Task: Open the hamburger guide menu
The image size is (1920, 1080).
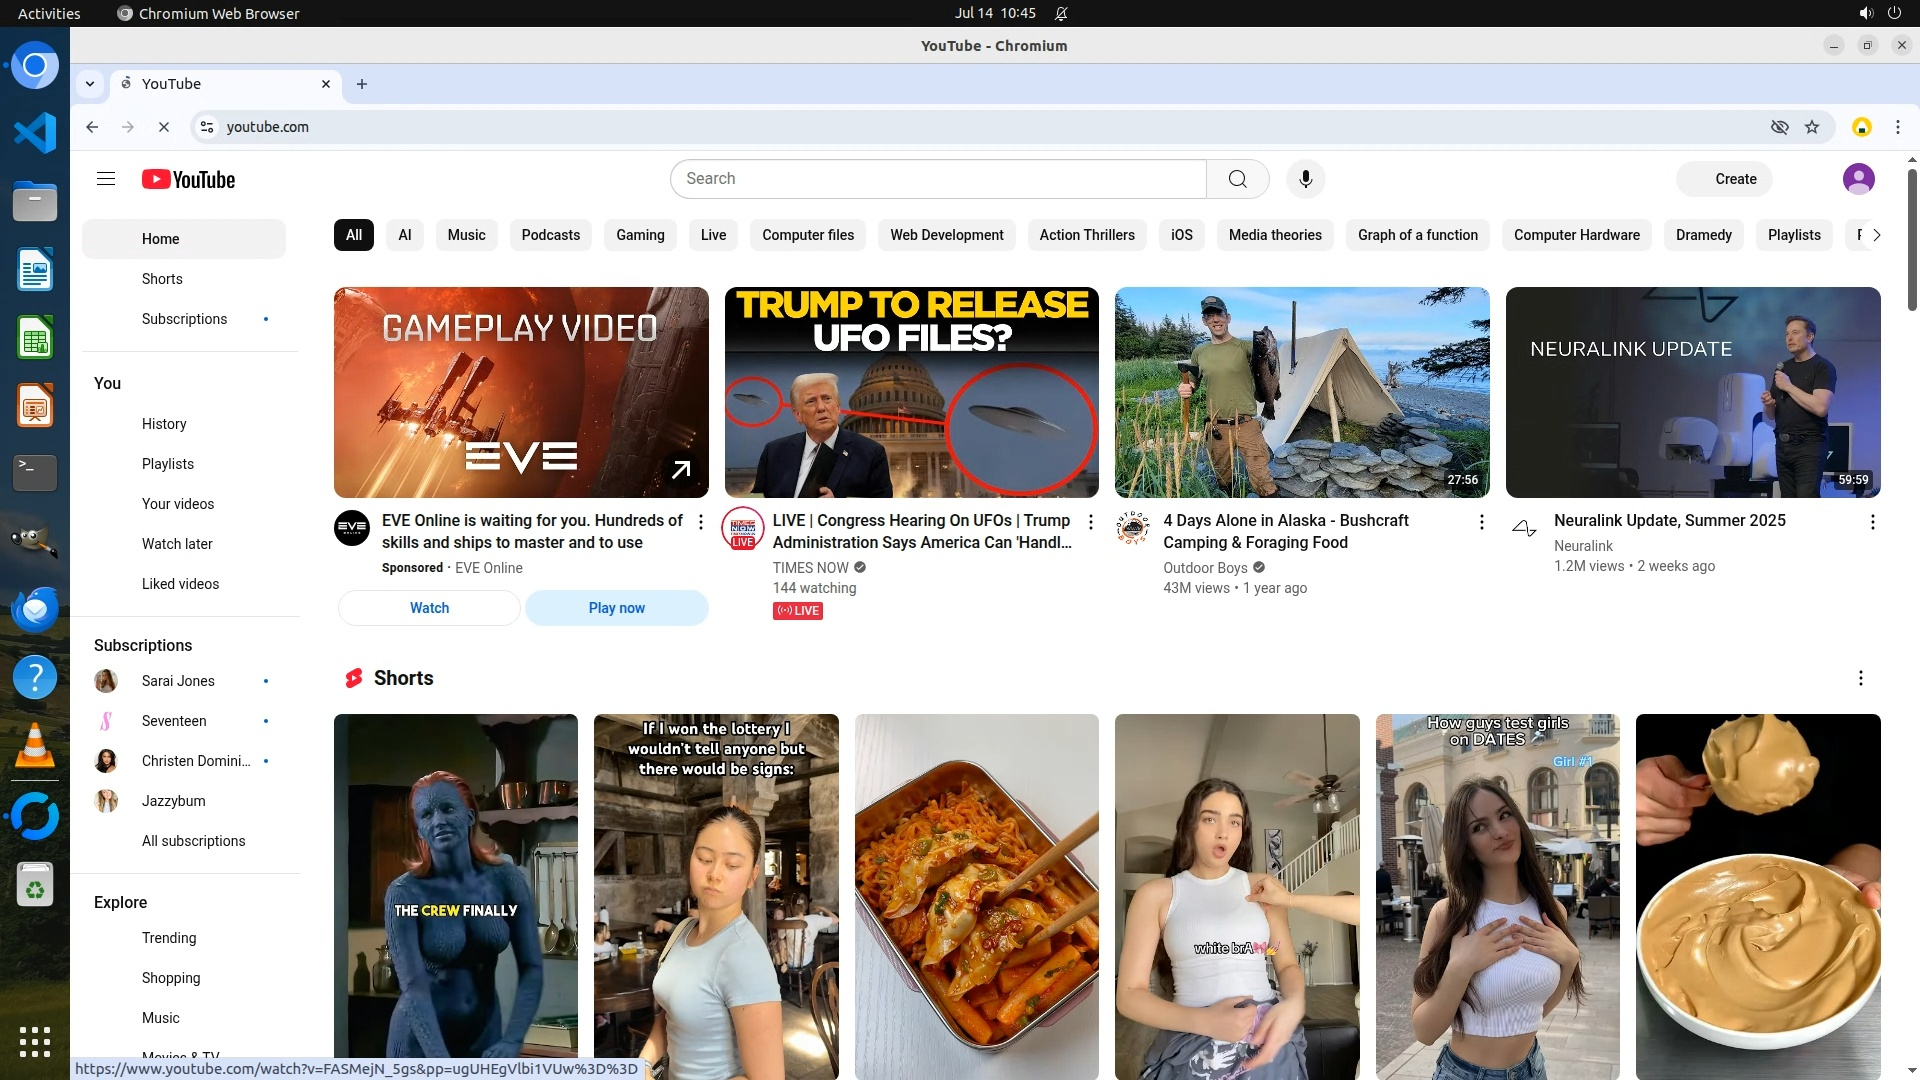Action: (x=106, y=179)
